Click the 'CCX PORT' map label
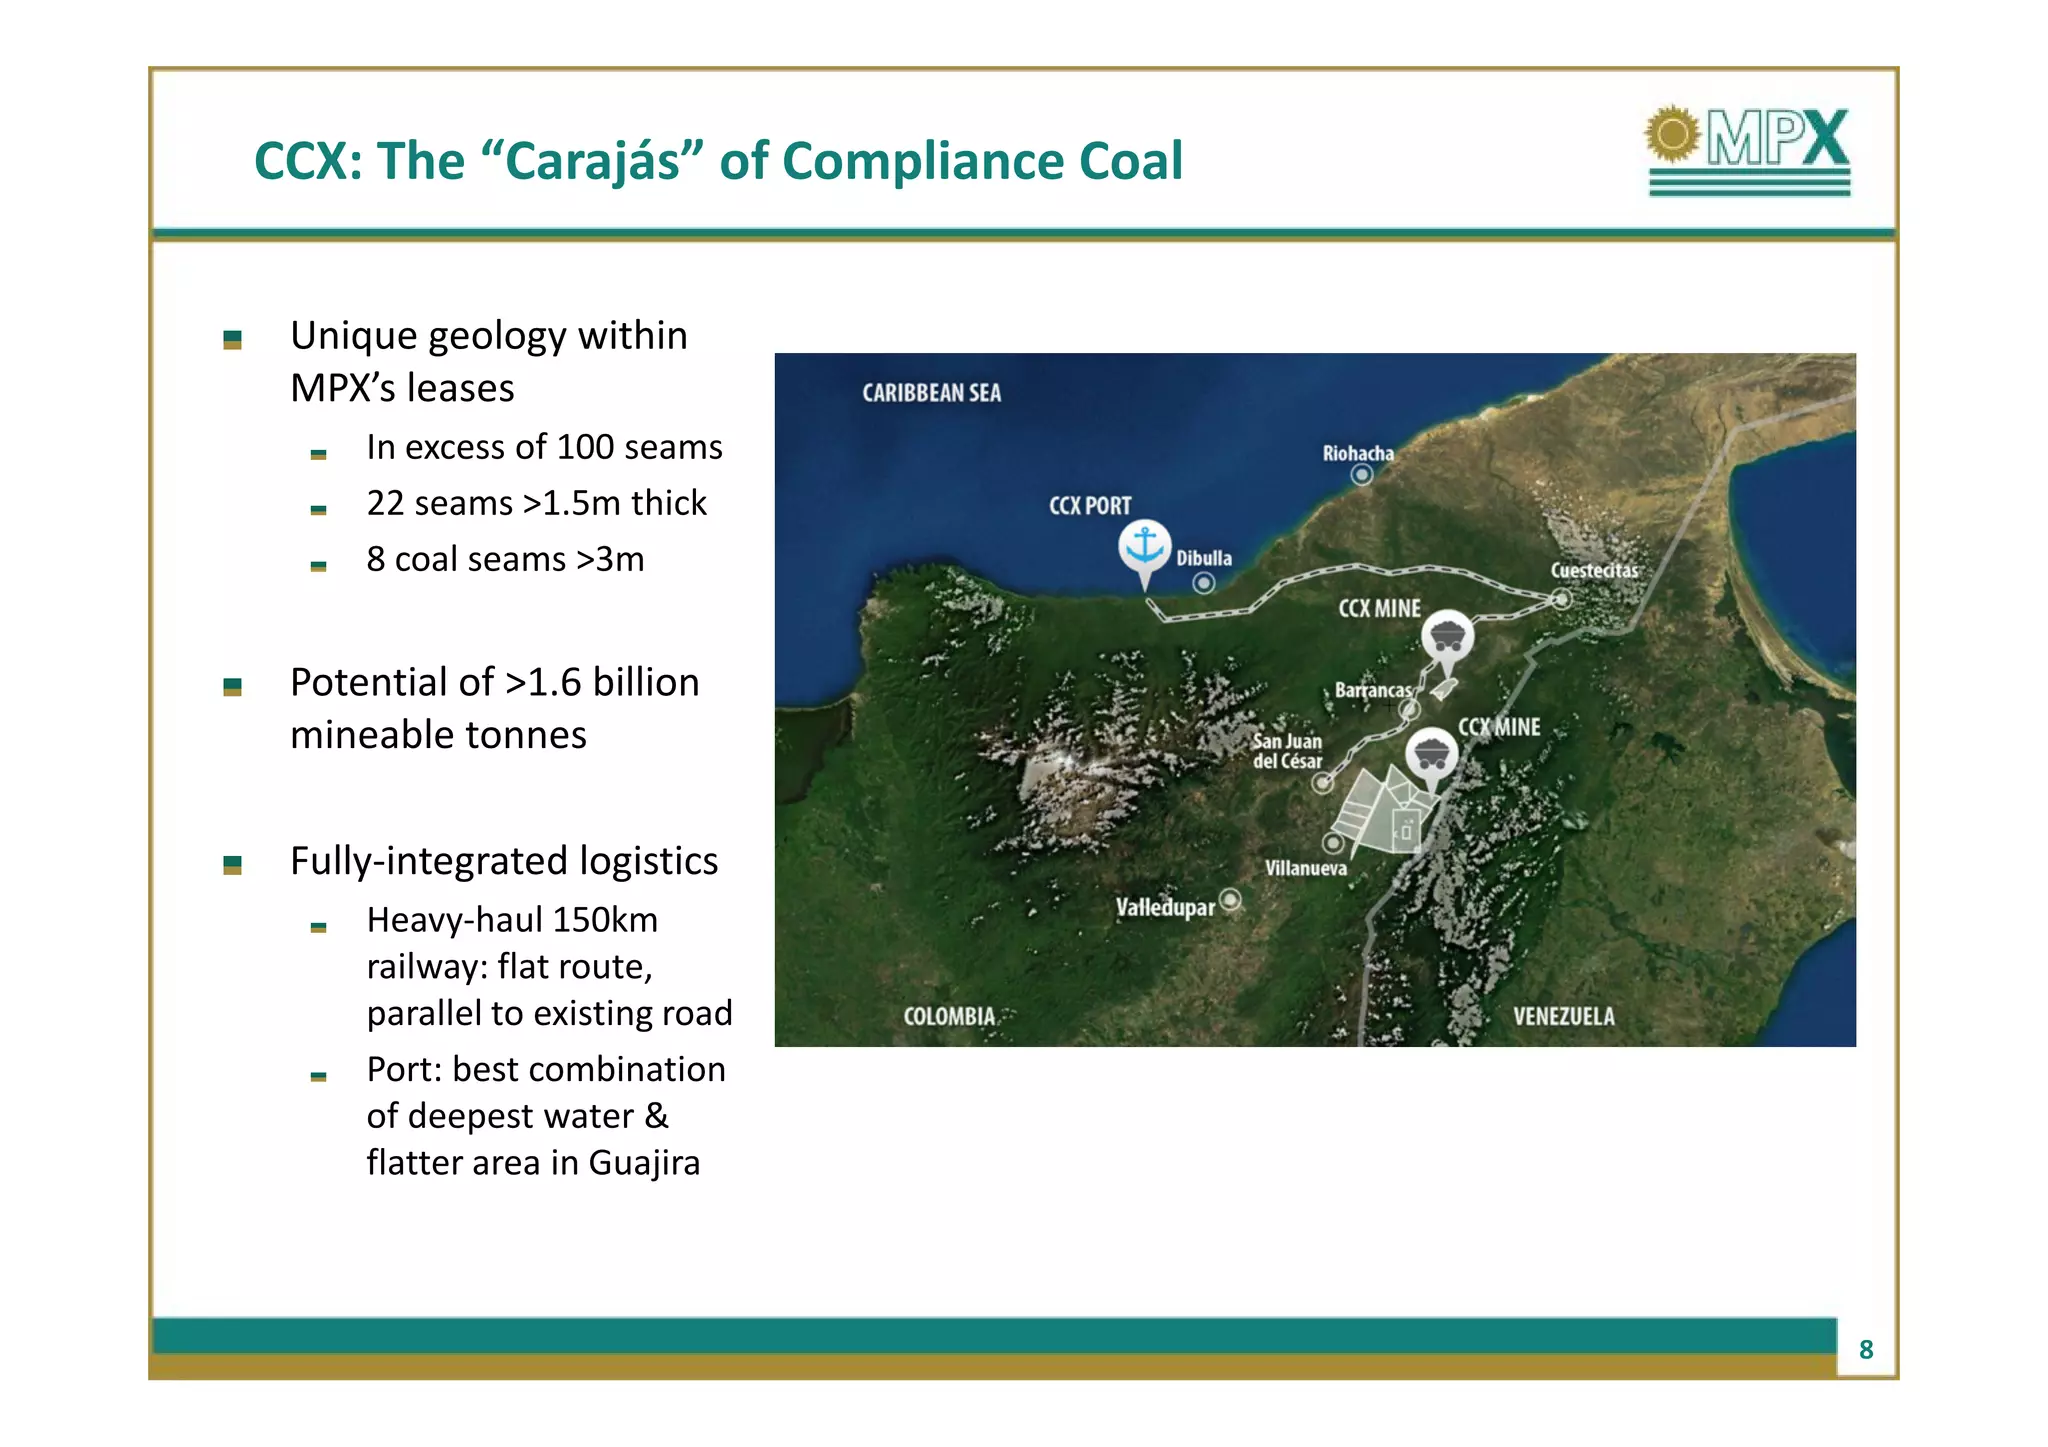 1090,506
